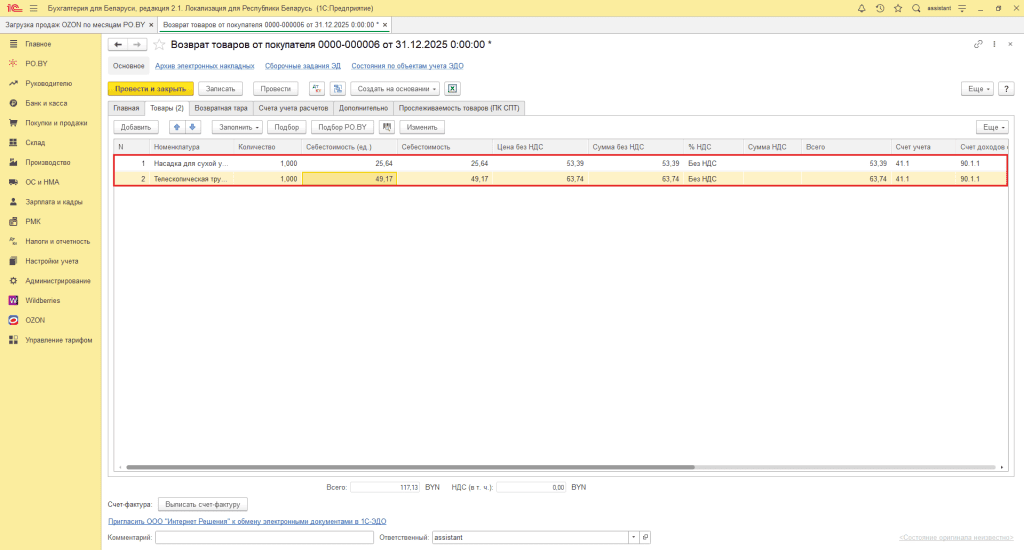Open Состояния по объектам учета ЭДО link

(408, 66)
